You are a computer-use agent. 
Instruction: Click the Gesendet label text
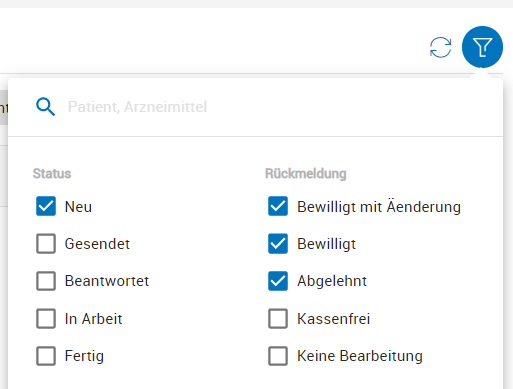97,244
